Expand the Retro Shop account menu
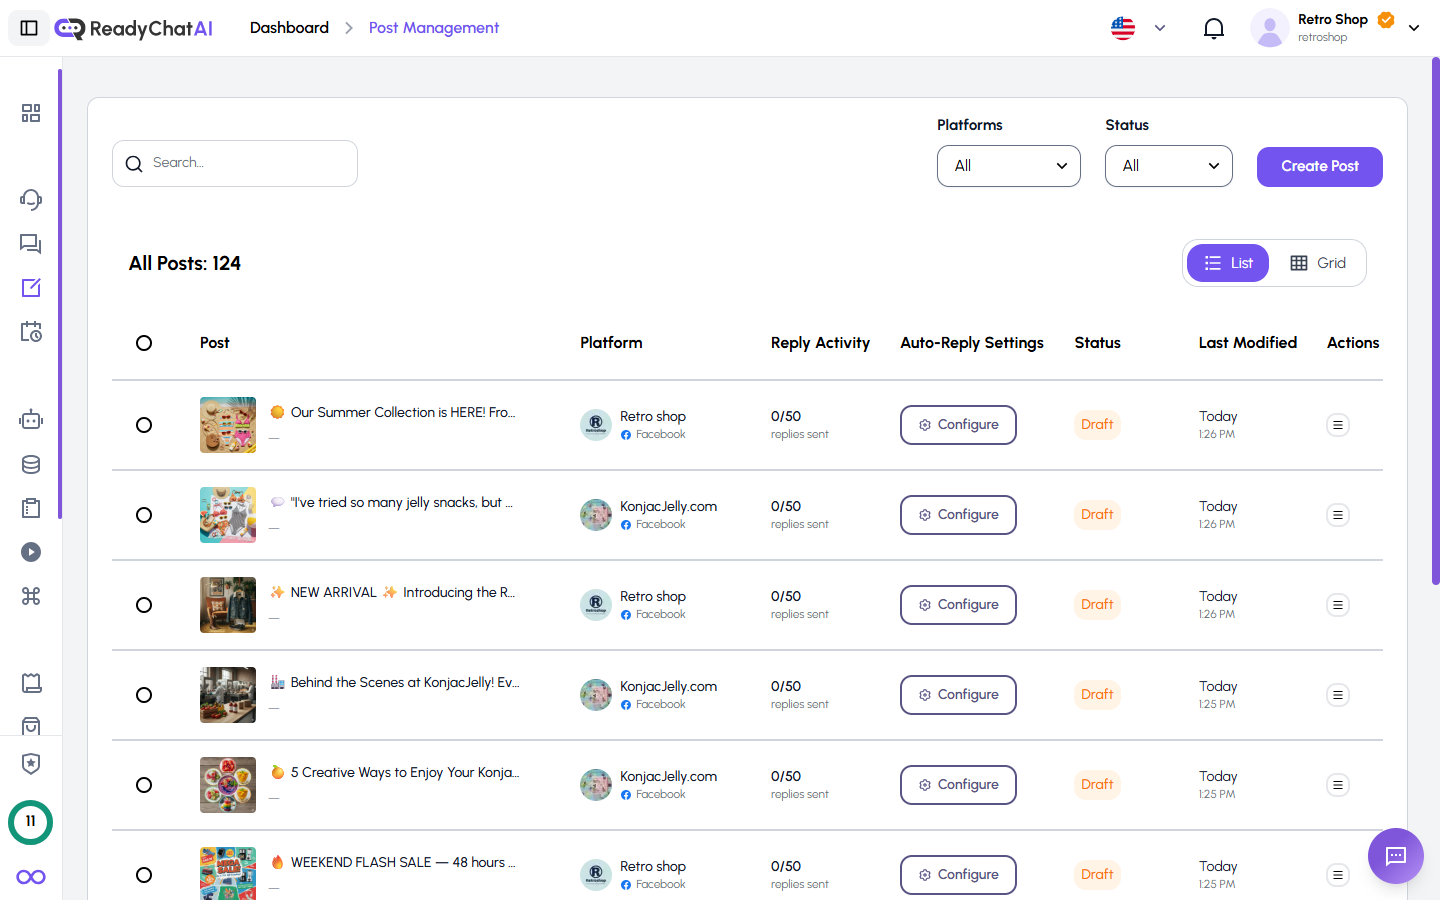This screenshot has height=900, width=1440. [1414, 27]
